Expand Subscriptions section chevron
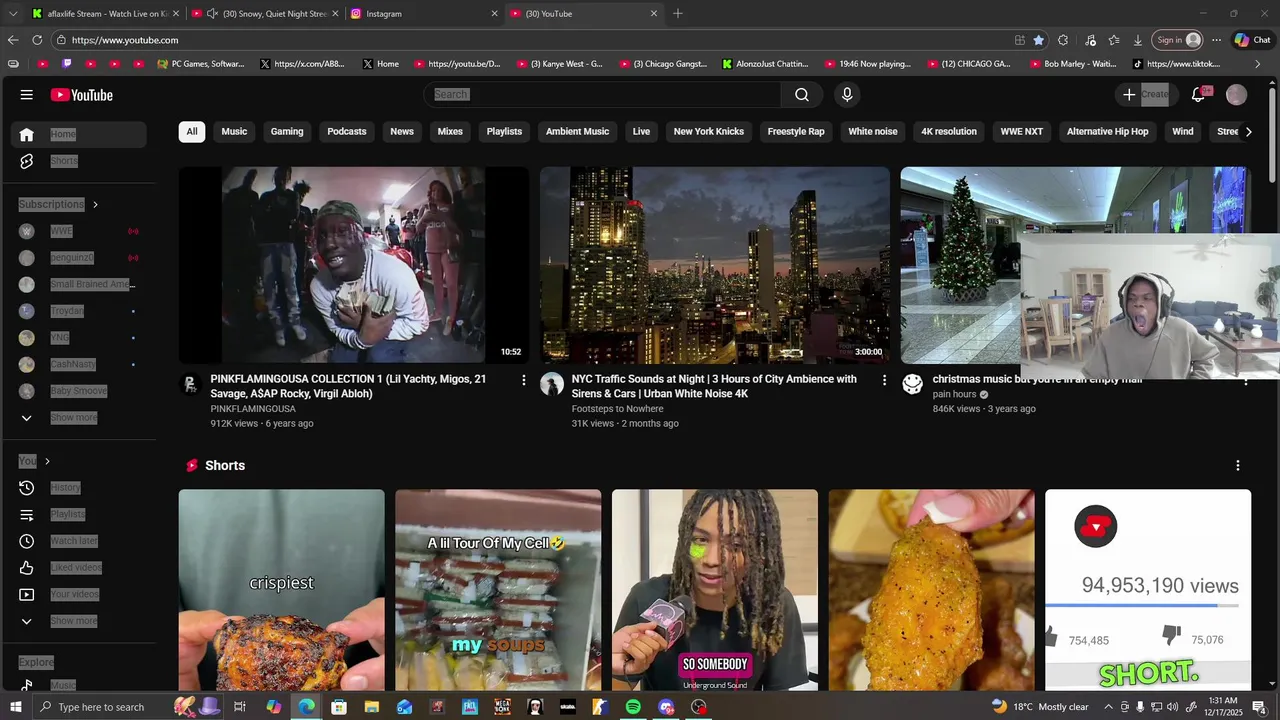This screenshot has width=1280, height=720. [95, 205]
